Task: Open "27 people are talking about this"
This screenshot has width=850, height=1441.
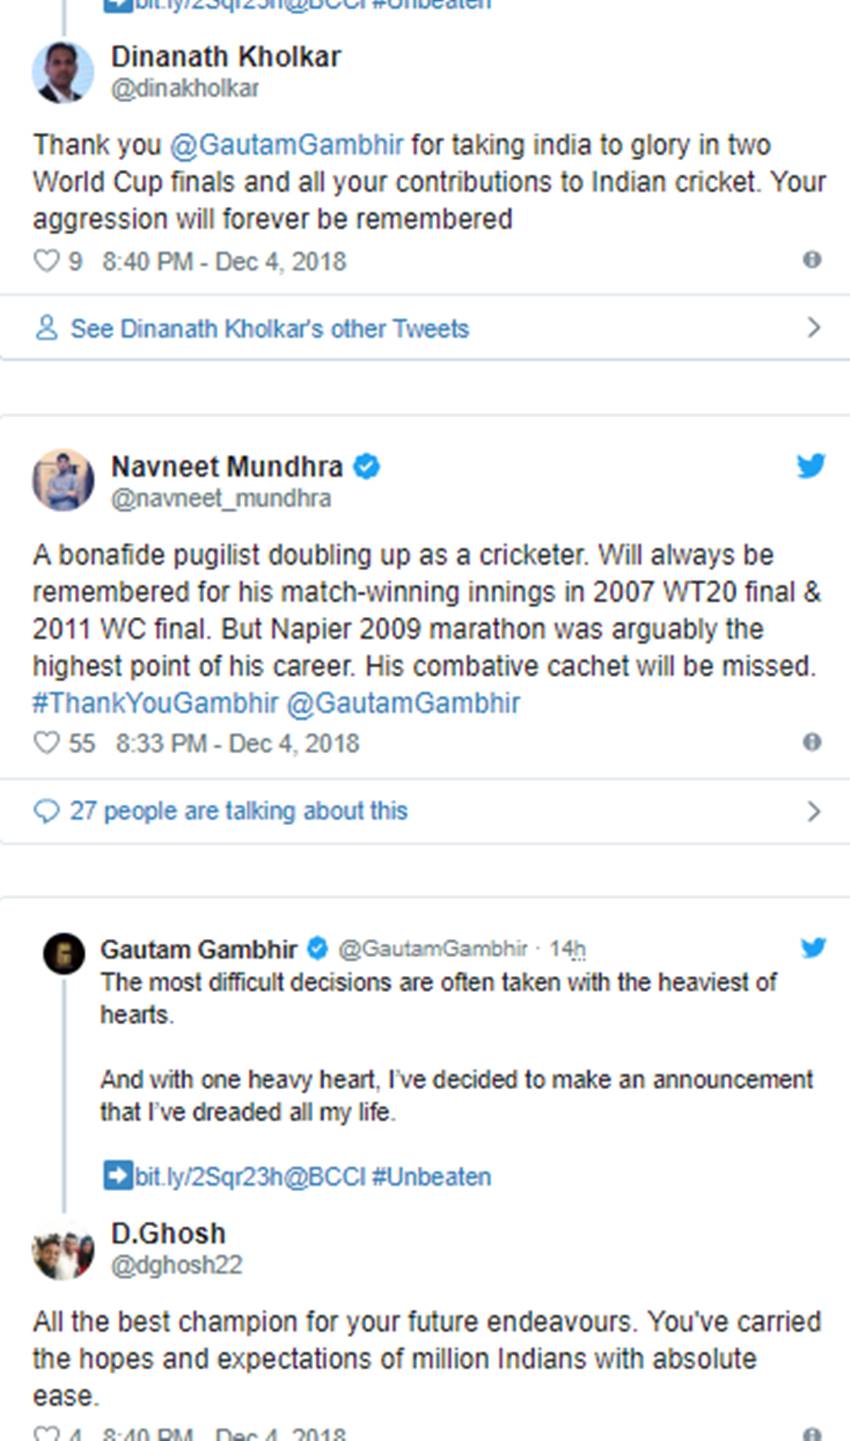Action: point(238,811)
